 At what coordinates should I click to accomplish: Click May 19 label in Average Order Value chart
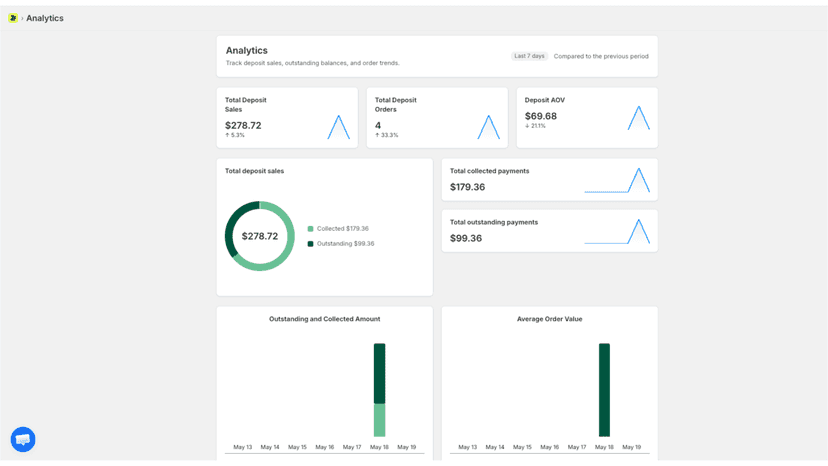click(x=632, y=447)
